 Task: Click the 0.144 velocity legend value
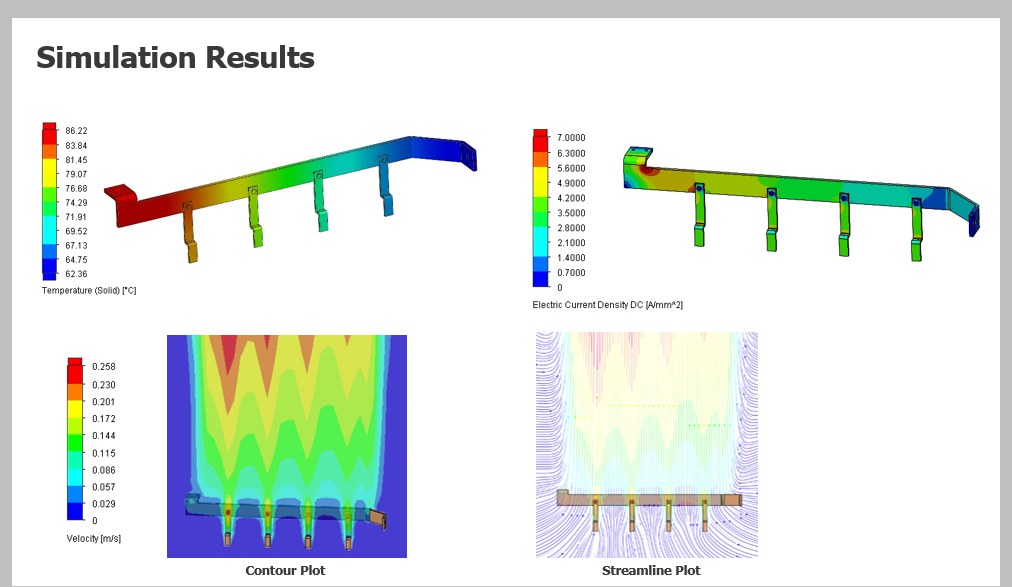(104, 436)
